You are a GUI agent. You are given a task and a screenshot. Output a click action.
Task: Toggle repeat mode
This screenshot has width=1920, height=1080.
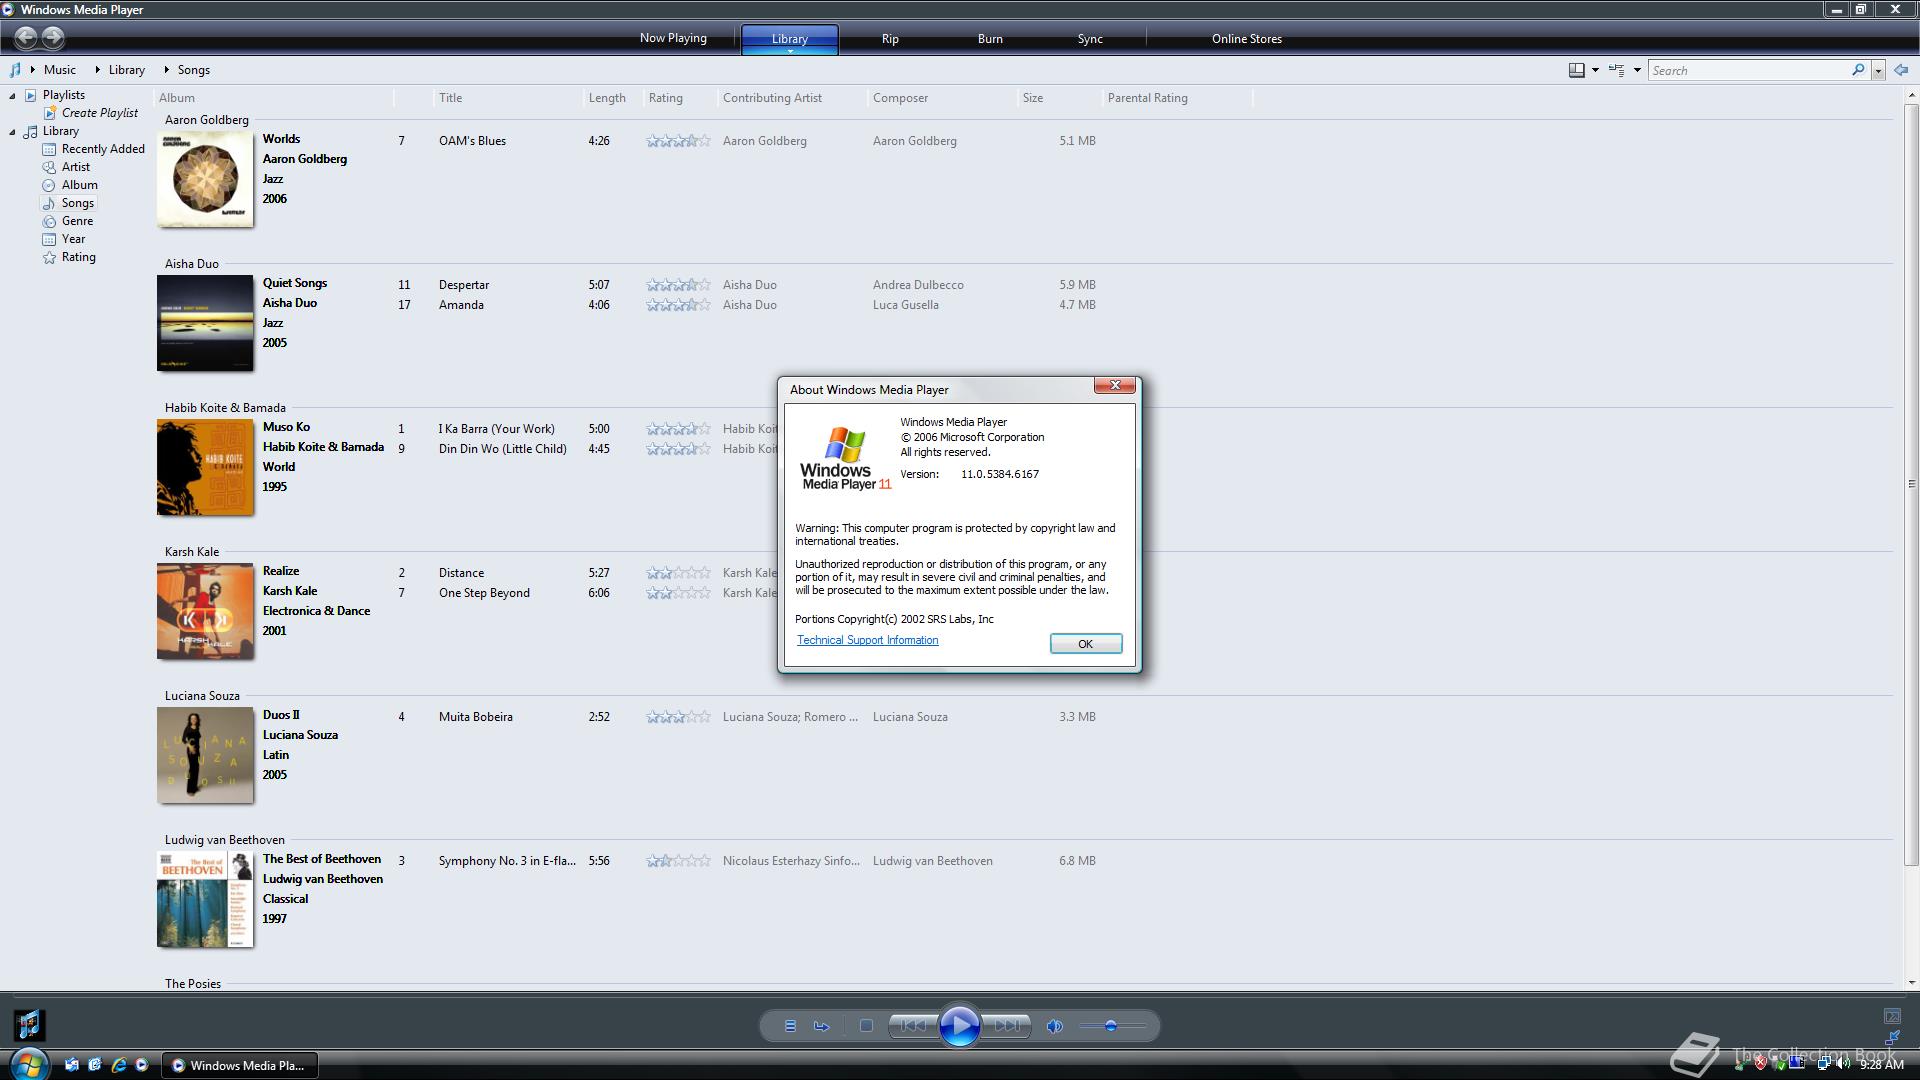tap(822, 1026)
